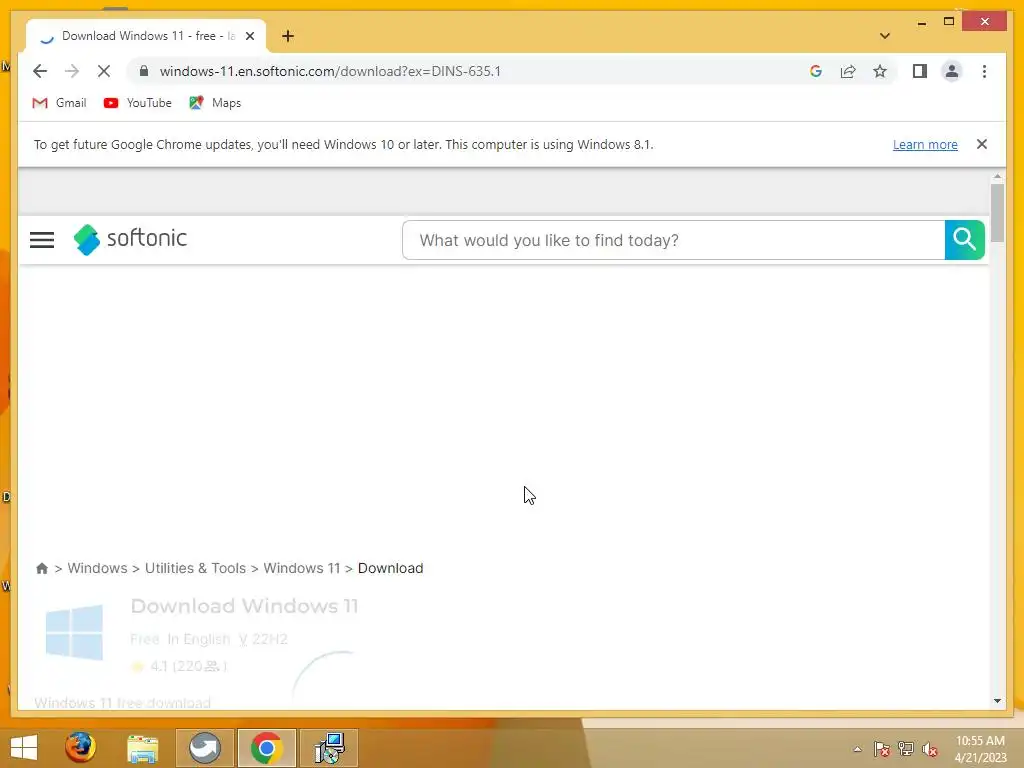
Task: Open File Explorer from the taskbar
Action: [x=142, y=748]
